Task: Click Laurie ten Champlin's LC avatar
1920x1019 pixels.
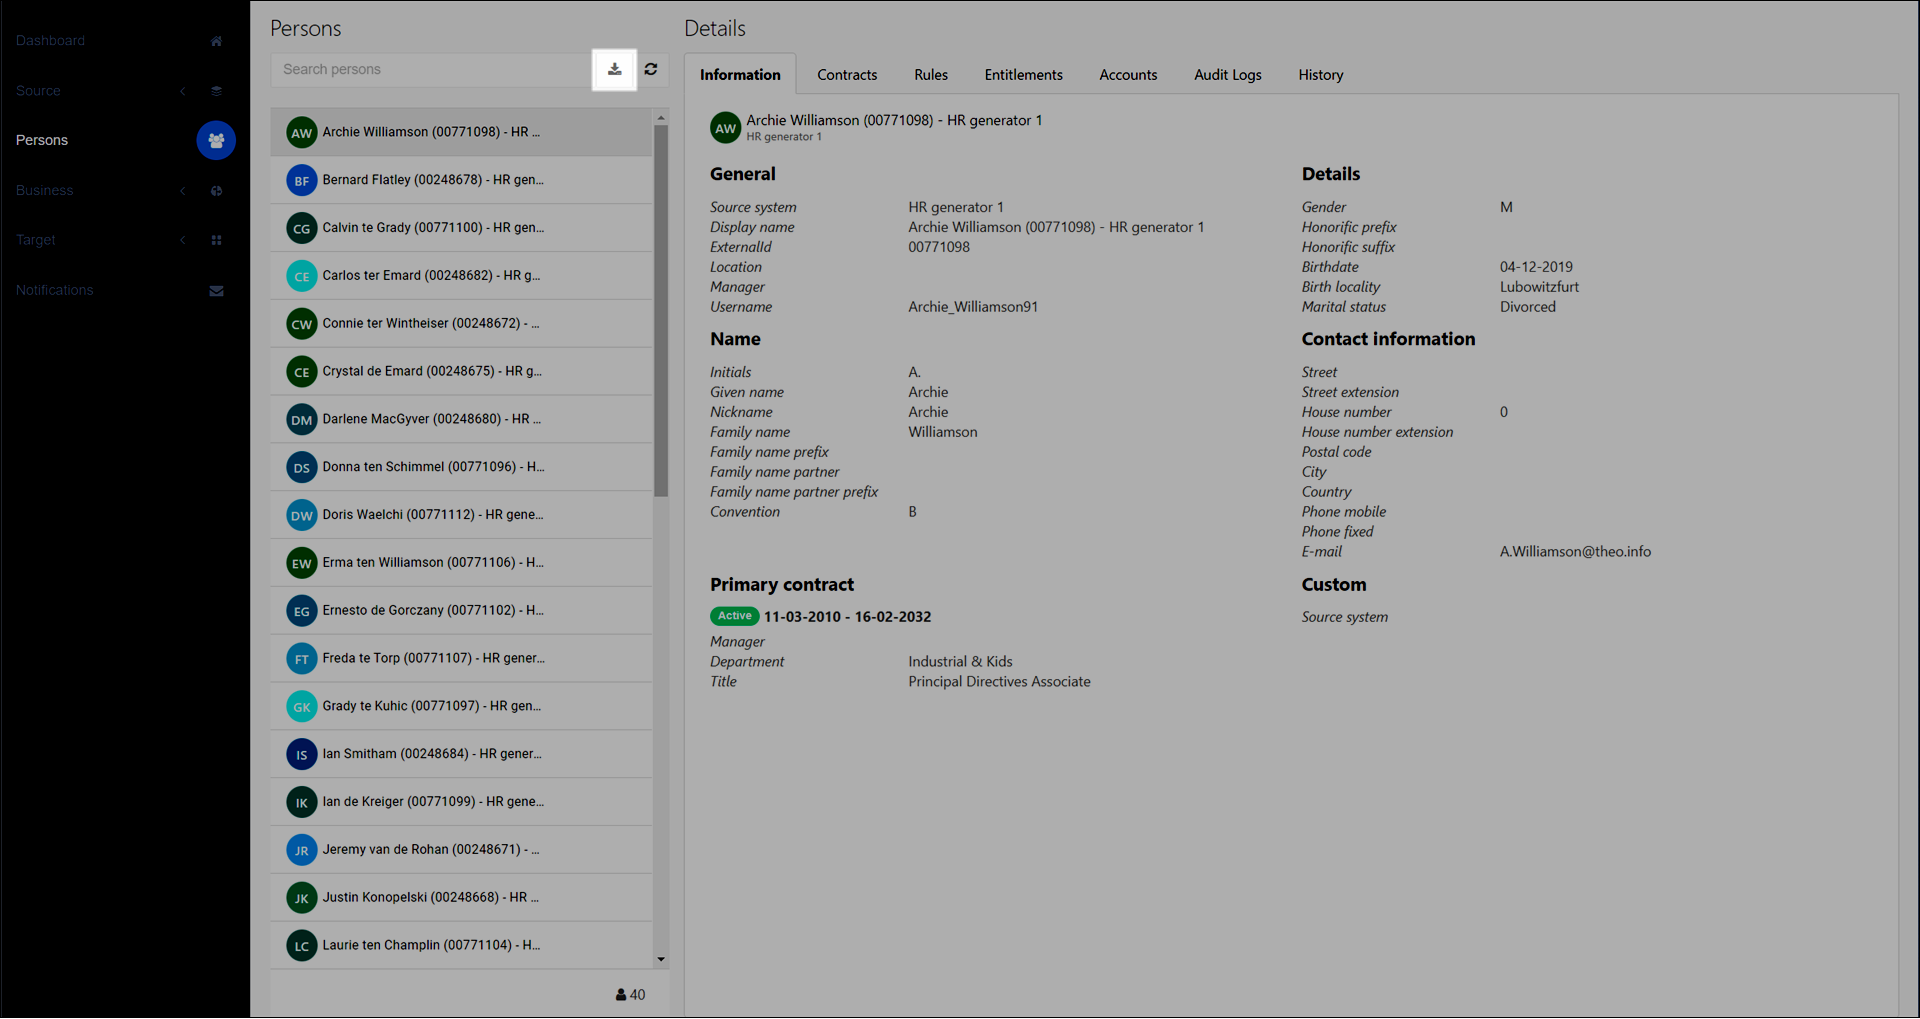Action: [301, 946]
